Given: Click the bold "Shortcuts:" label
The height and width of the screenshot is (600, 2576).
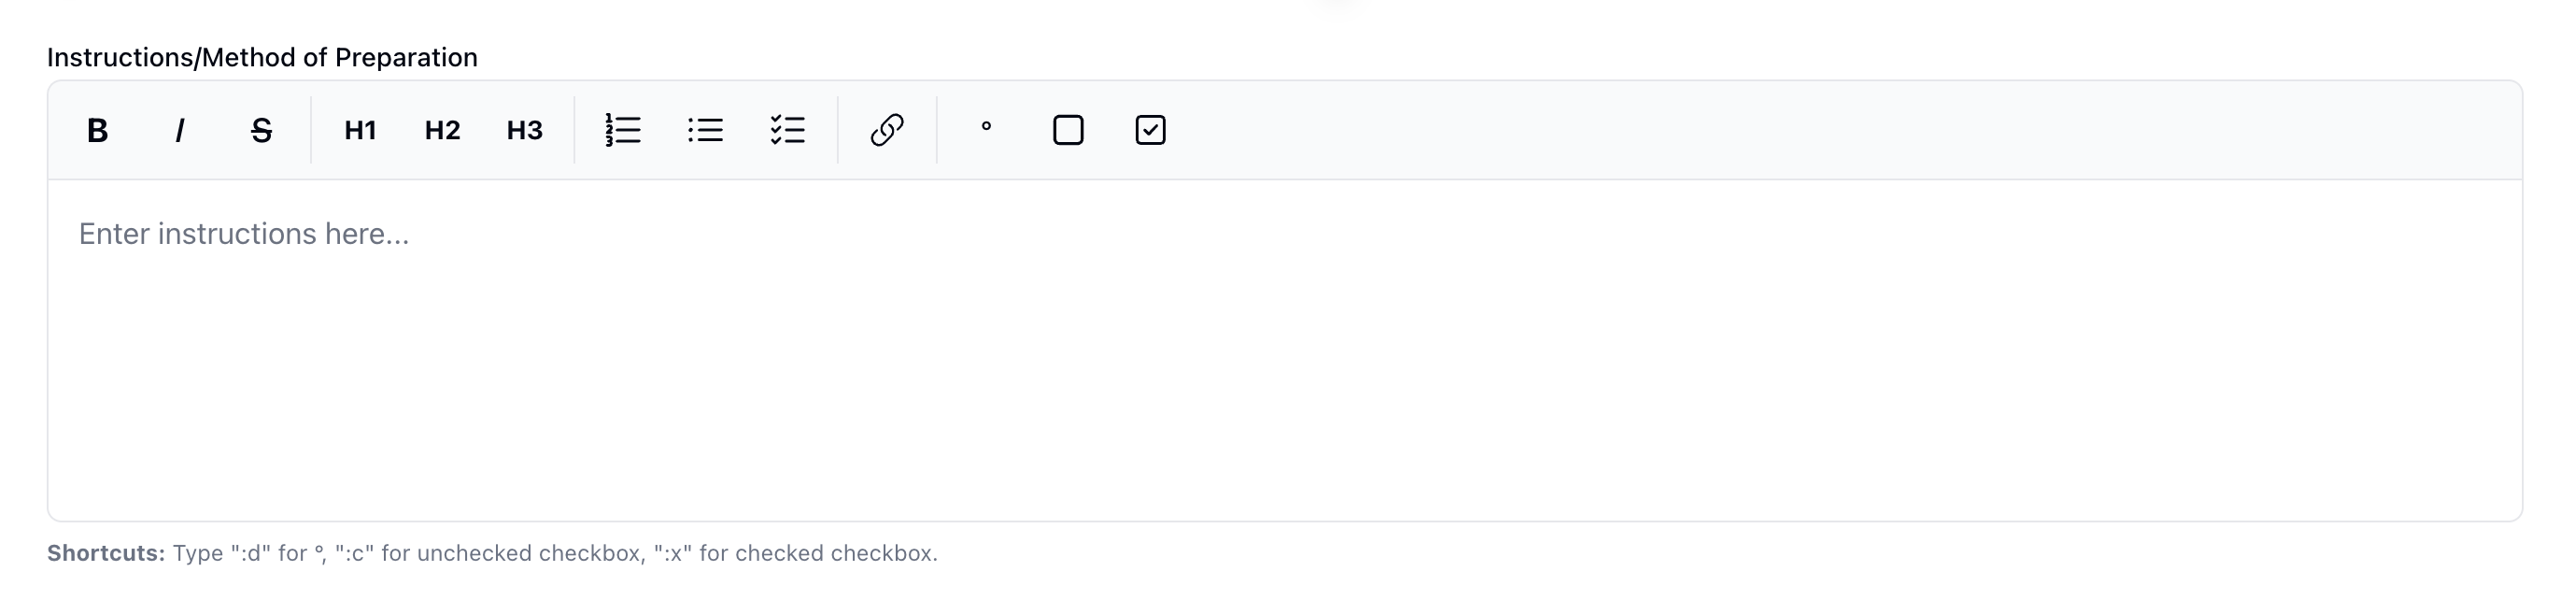Looking at the screenshot, I should tap(106, 553).
